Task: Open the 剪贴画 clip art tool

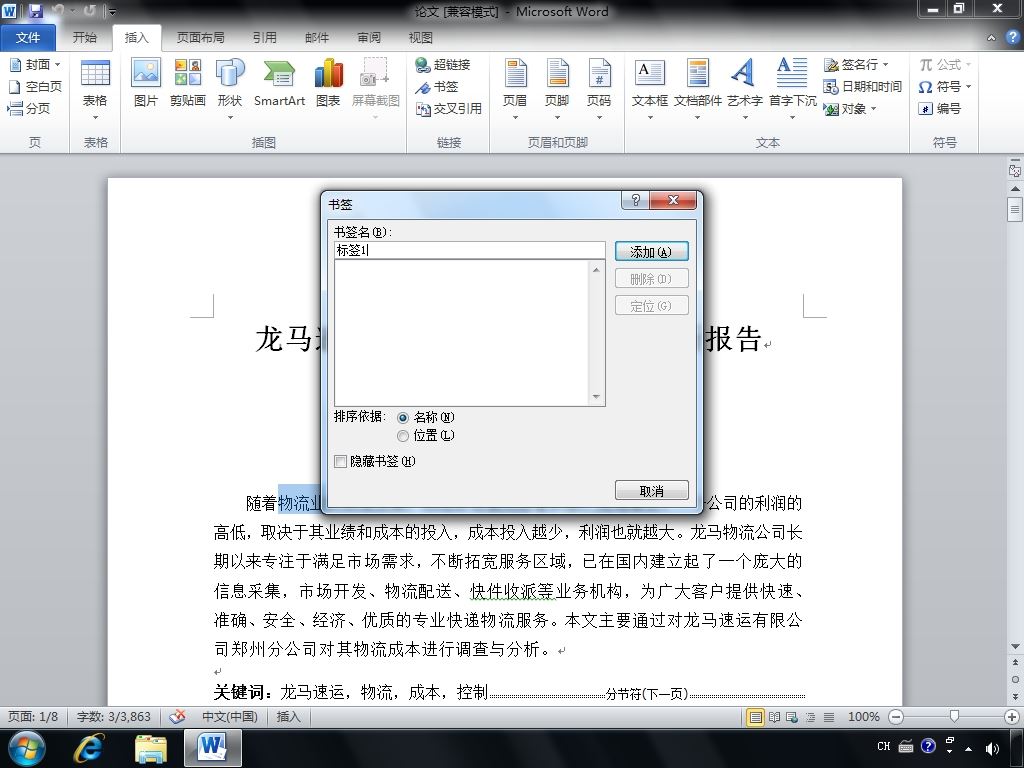Action: 187,82
